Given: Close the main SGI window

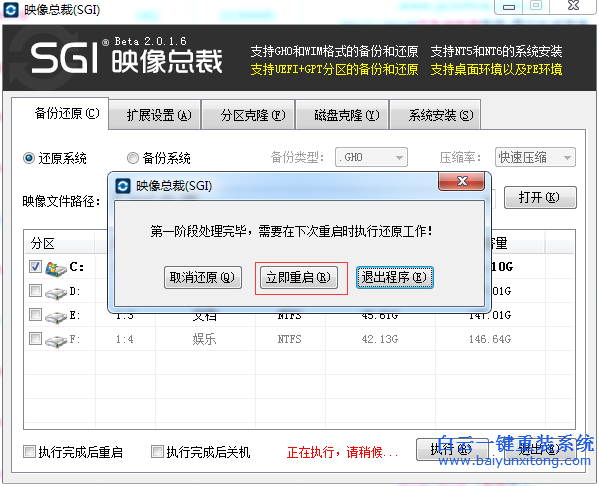Looking at the screenshot, I should point(573,6).
